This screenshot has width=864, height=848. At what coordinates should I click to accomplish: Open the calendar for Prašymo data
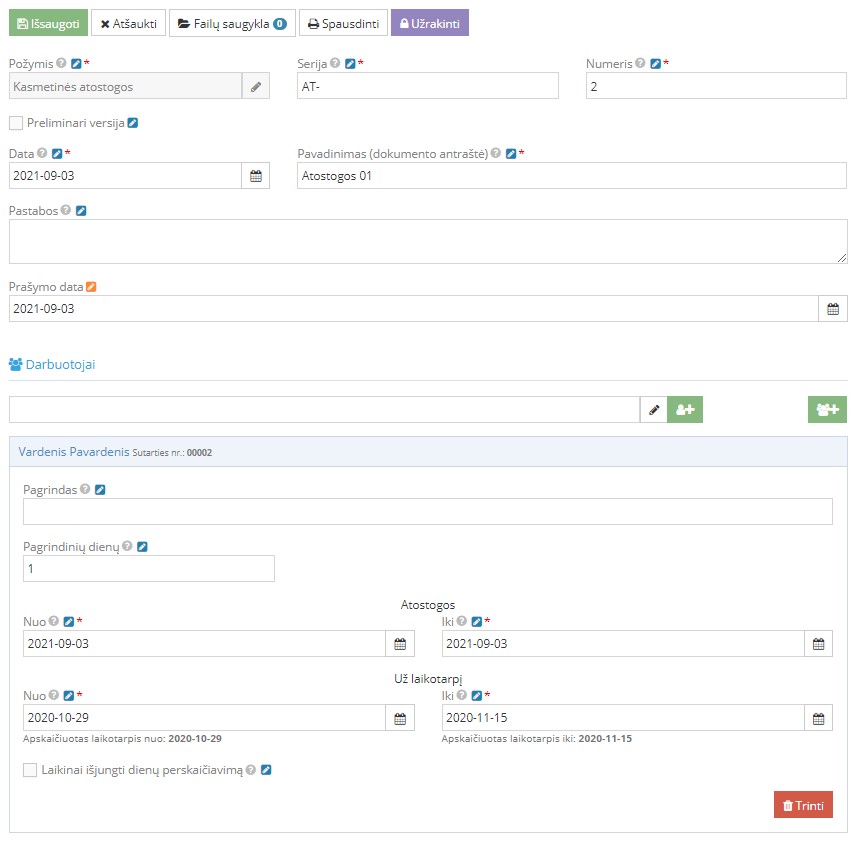[833, 309]
